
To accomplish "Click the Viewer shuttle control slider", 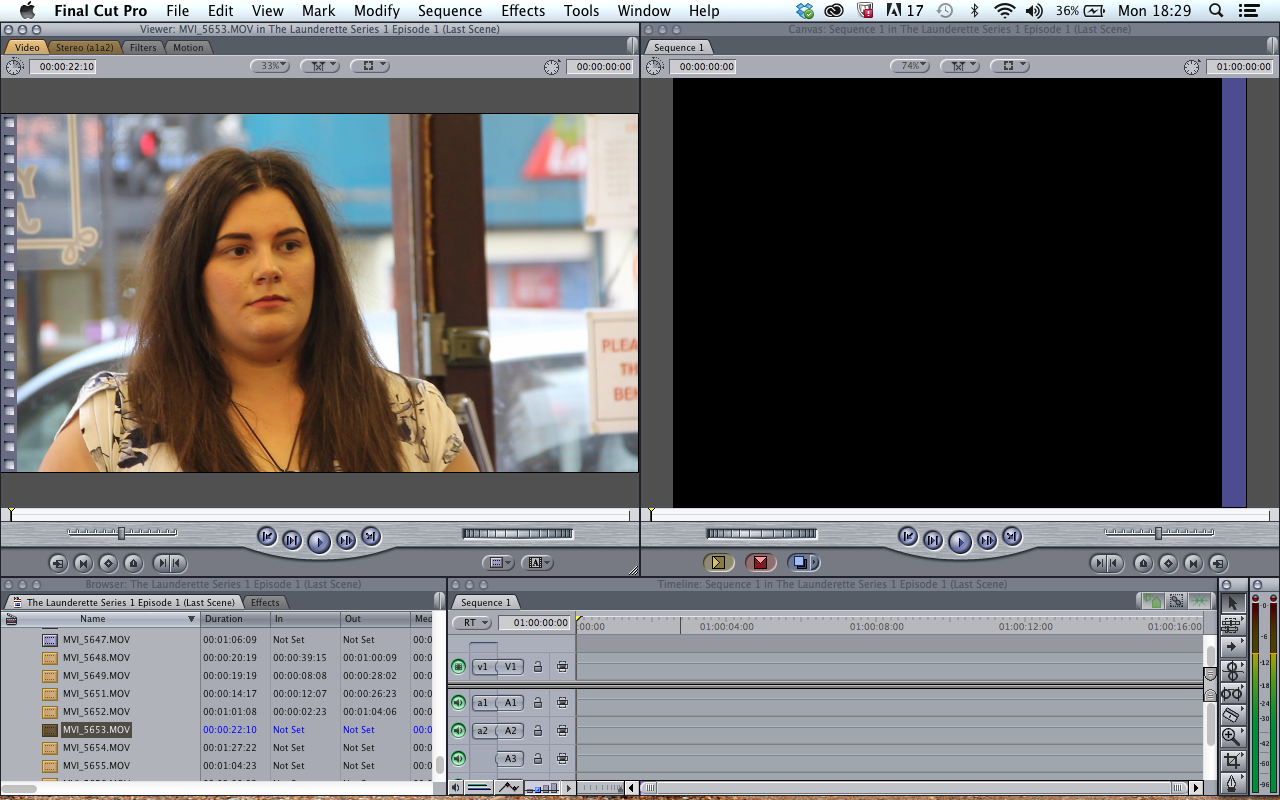I will tap(122, 533).
